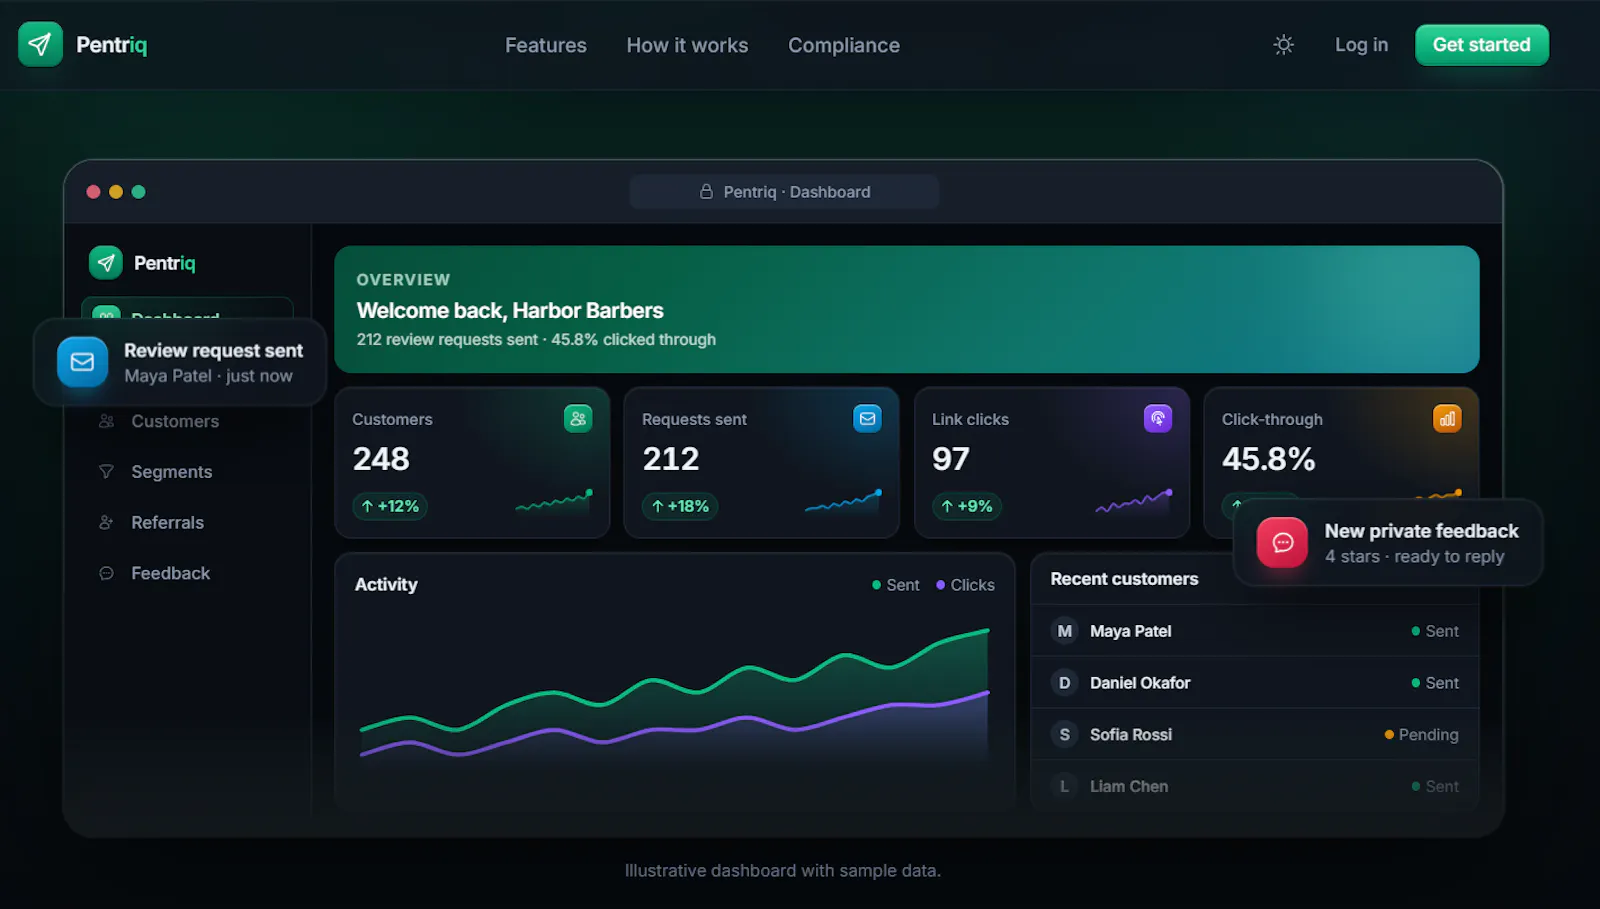Click the +12% growth badge
The image size is (1600, 909).
tap(390, 506)
